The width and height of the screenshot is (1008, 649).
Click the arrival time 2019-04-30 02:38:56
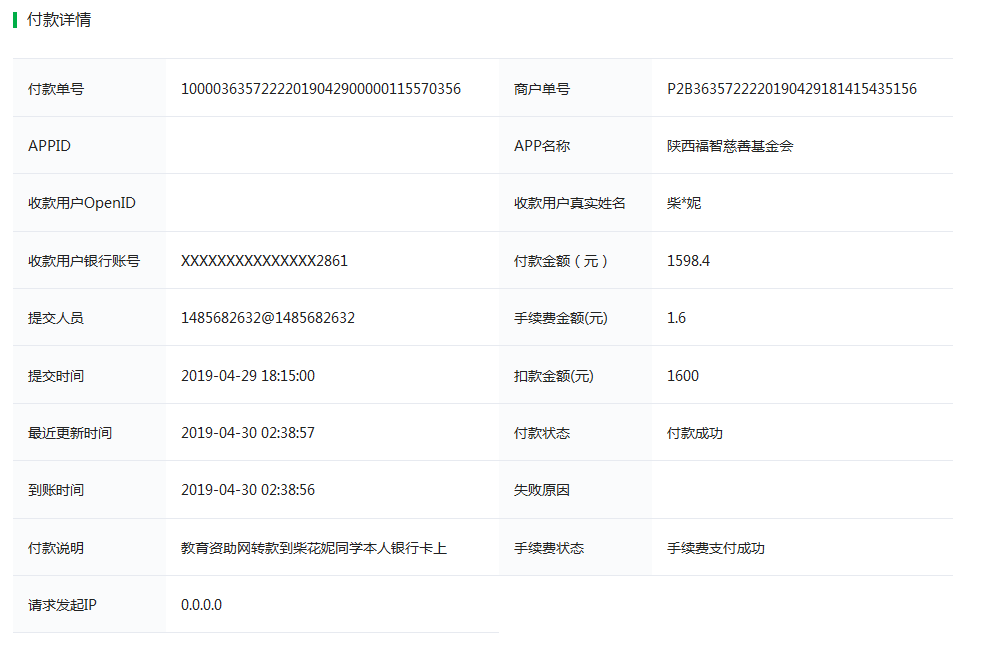(x=248, y=490)
